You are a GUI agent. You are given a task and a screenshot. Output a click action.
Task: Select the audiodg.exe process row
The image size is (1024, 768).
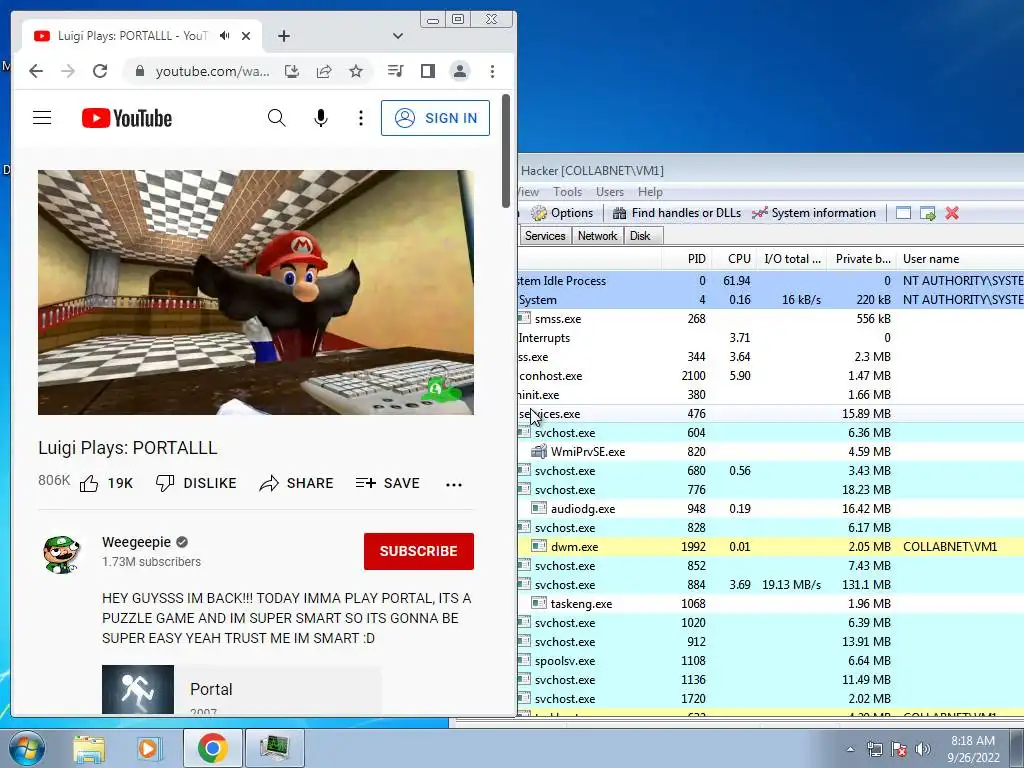(771, 509)
